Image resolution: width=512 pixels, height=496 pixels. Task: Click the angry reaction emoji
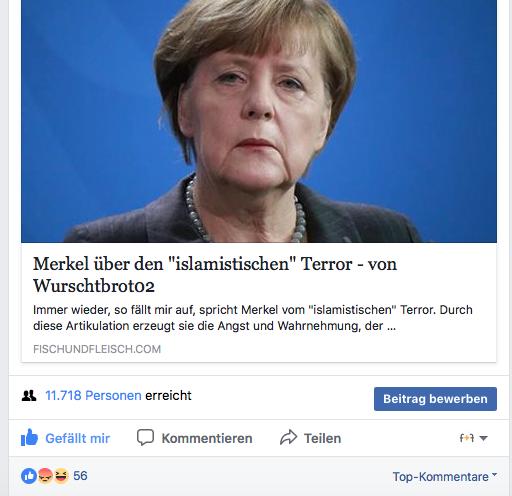click(x=45, y=476)
